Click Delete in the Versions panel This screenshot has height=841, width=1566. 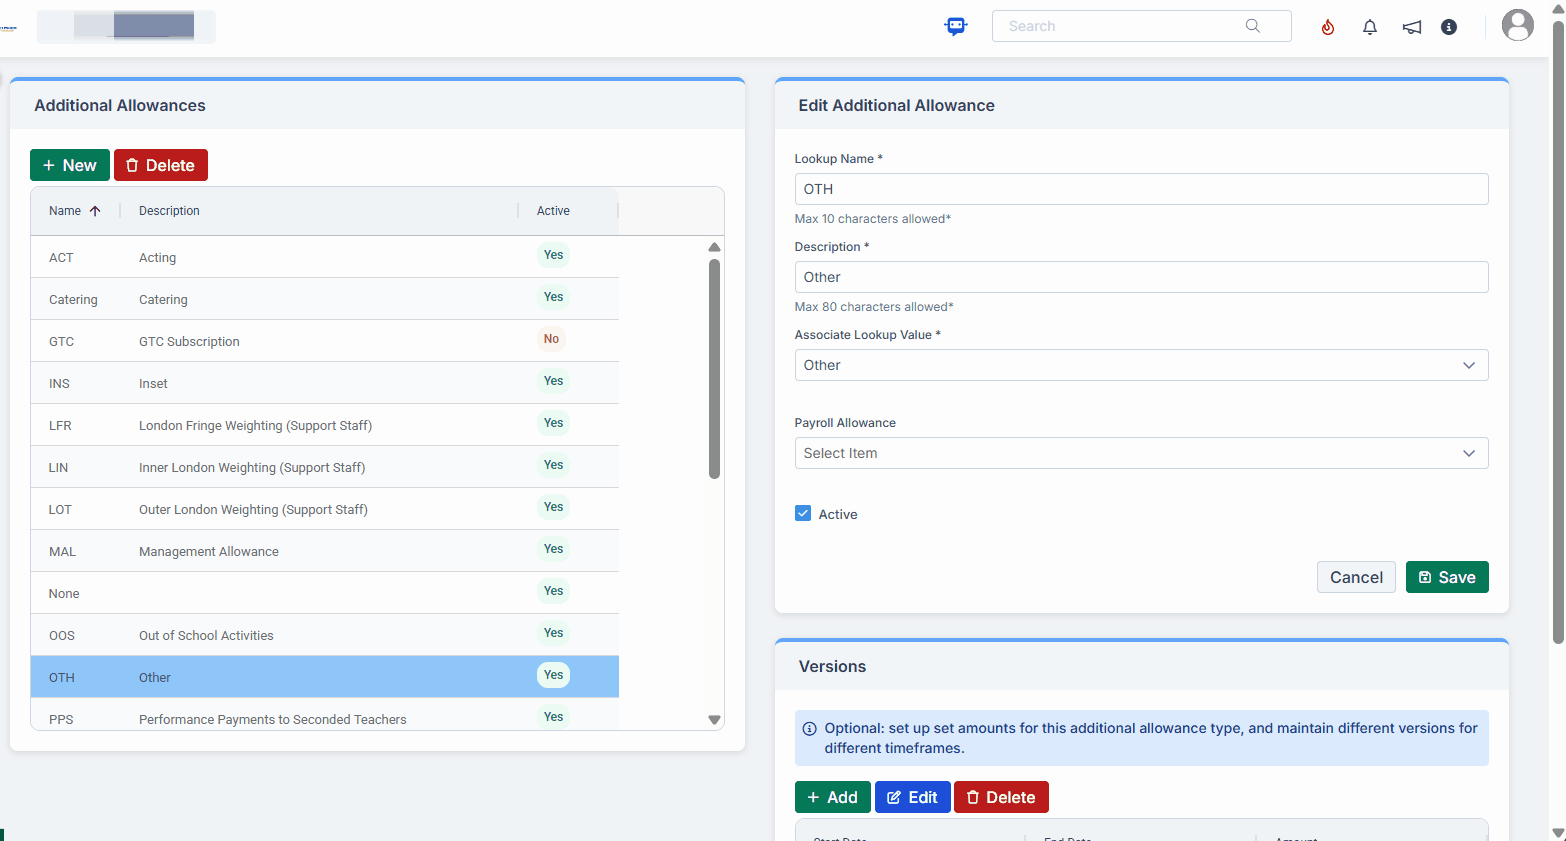(1001, 797)
